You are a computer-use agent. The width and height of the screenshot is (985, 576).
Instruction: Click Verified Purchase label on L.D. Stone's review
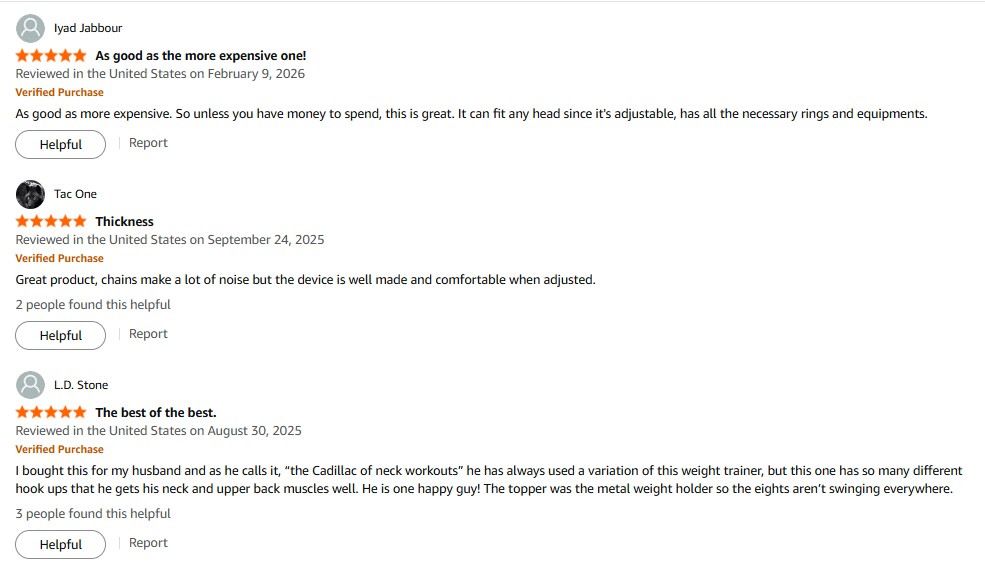(x=59, y=449)
